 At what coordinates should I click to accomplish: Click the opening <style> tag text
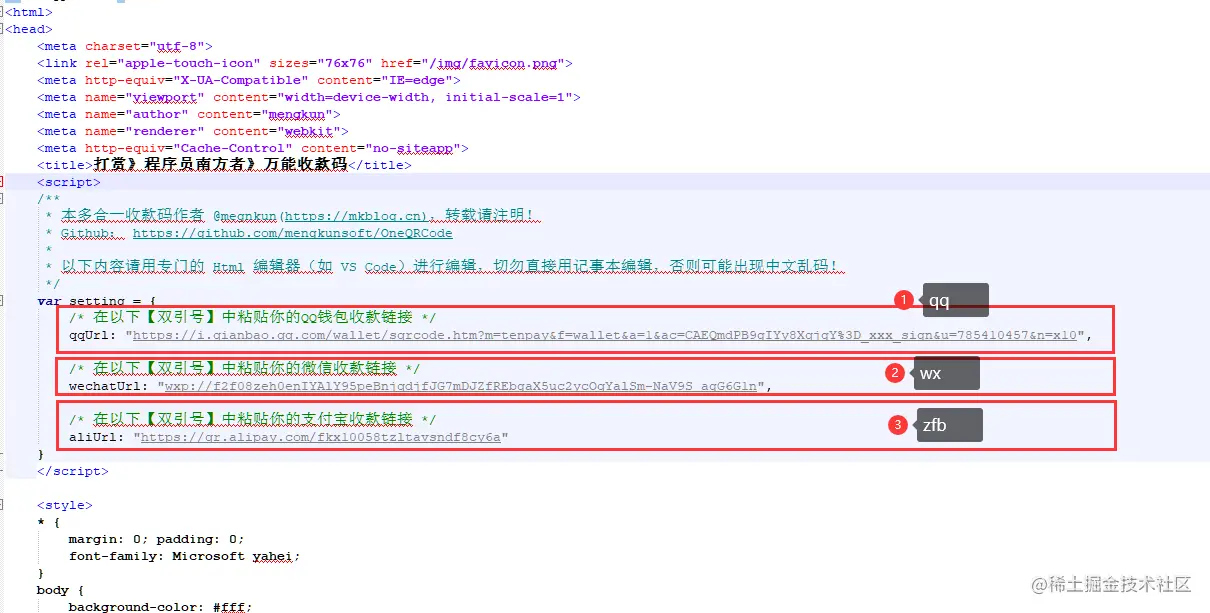tap(64, 505)
